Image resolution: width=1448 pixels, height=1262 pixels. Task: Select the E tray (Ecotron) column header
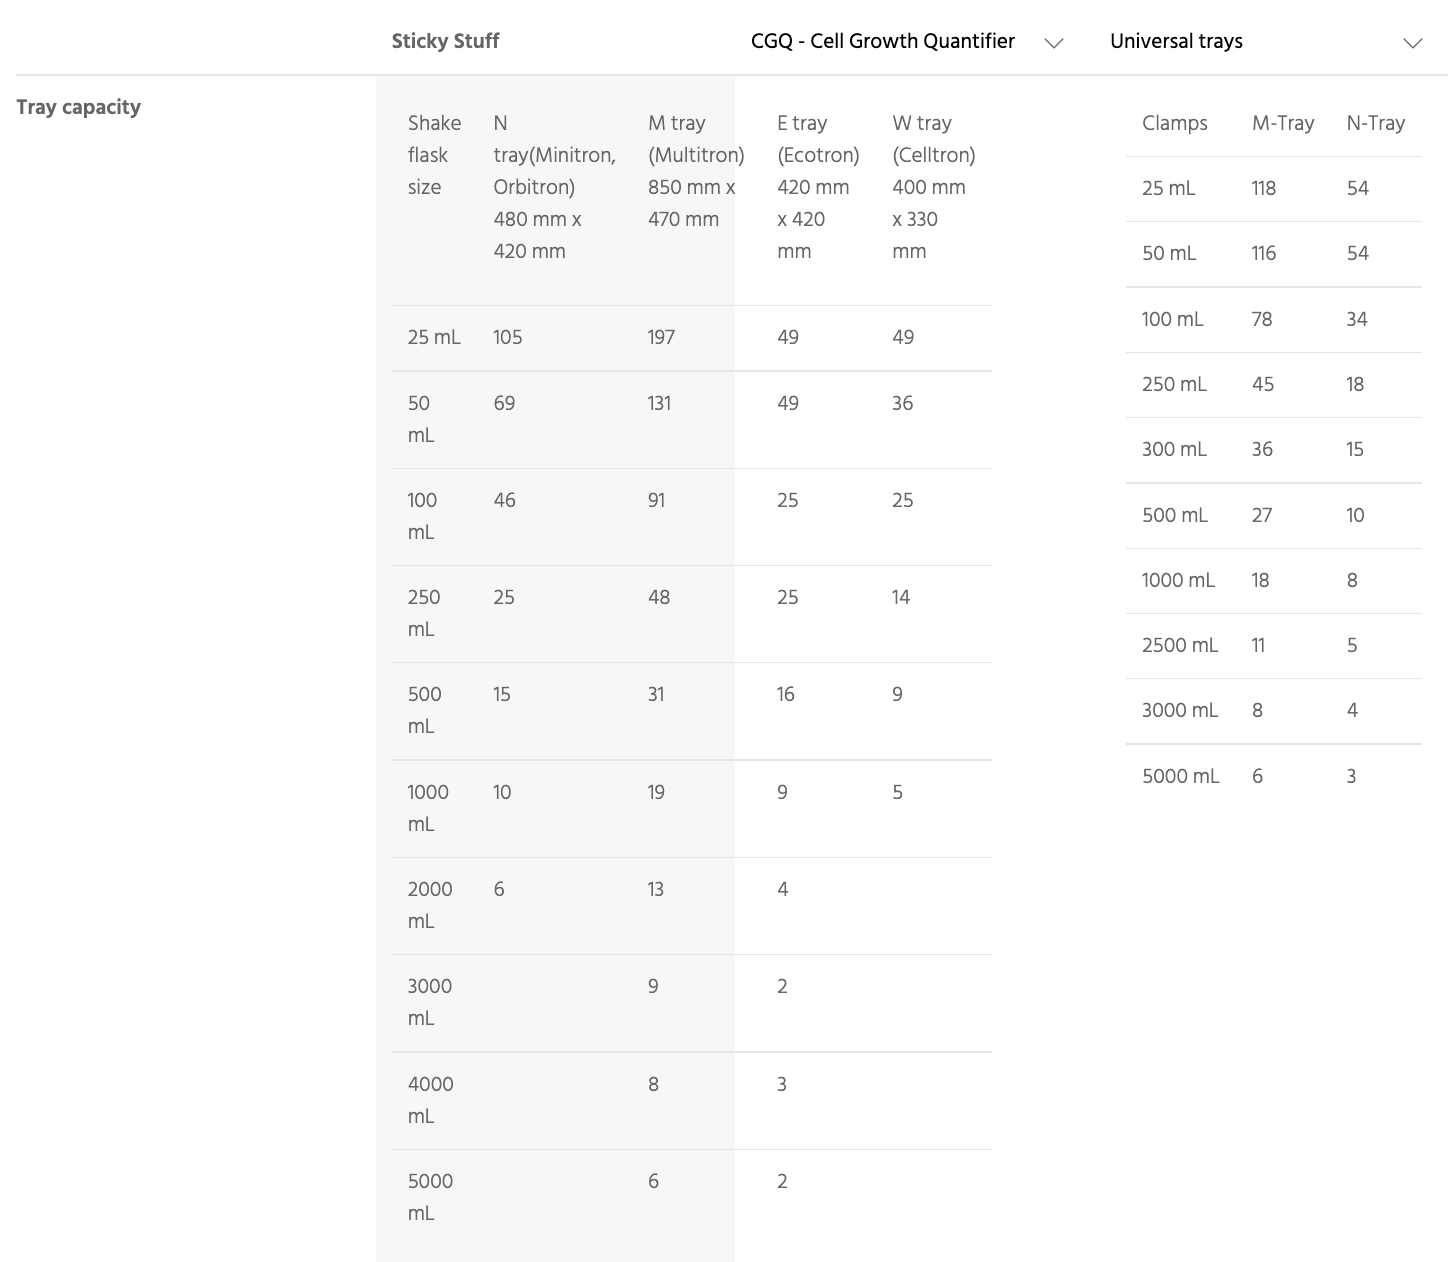[818, 187]
